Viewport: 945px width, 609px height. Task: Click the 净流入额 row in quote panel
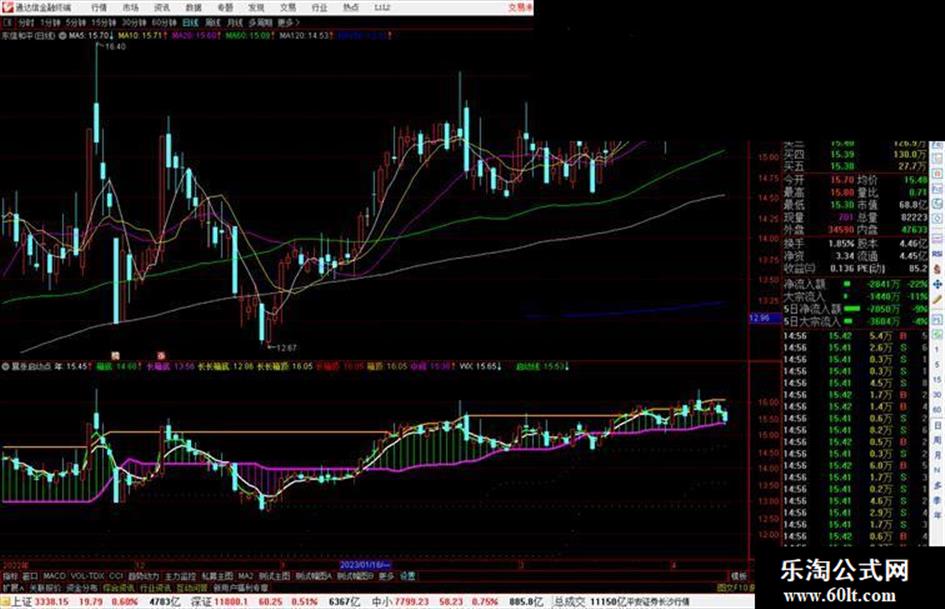(856, 284)
